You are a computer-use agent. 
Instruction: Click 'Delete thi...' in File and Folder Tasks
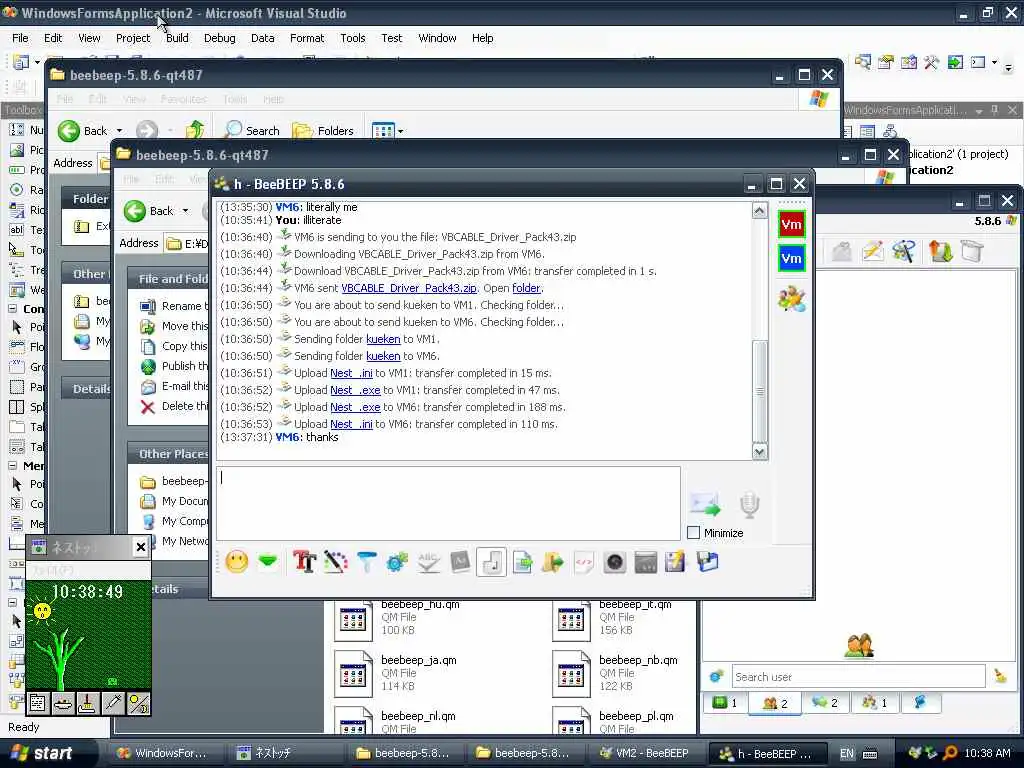point(174,406)
